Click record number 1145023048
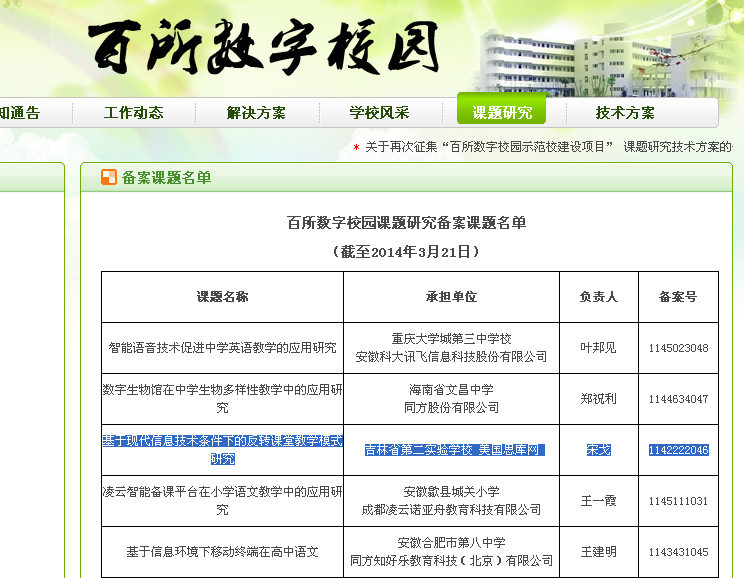The image size is (744, 578). (x=678, y=348)
